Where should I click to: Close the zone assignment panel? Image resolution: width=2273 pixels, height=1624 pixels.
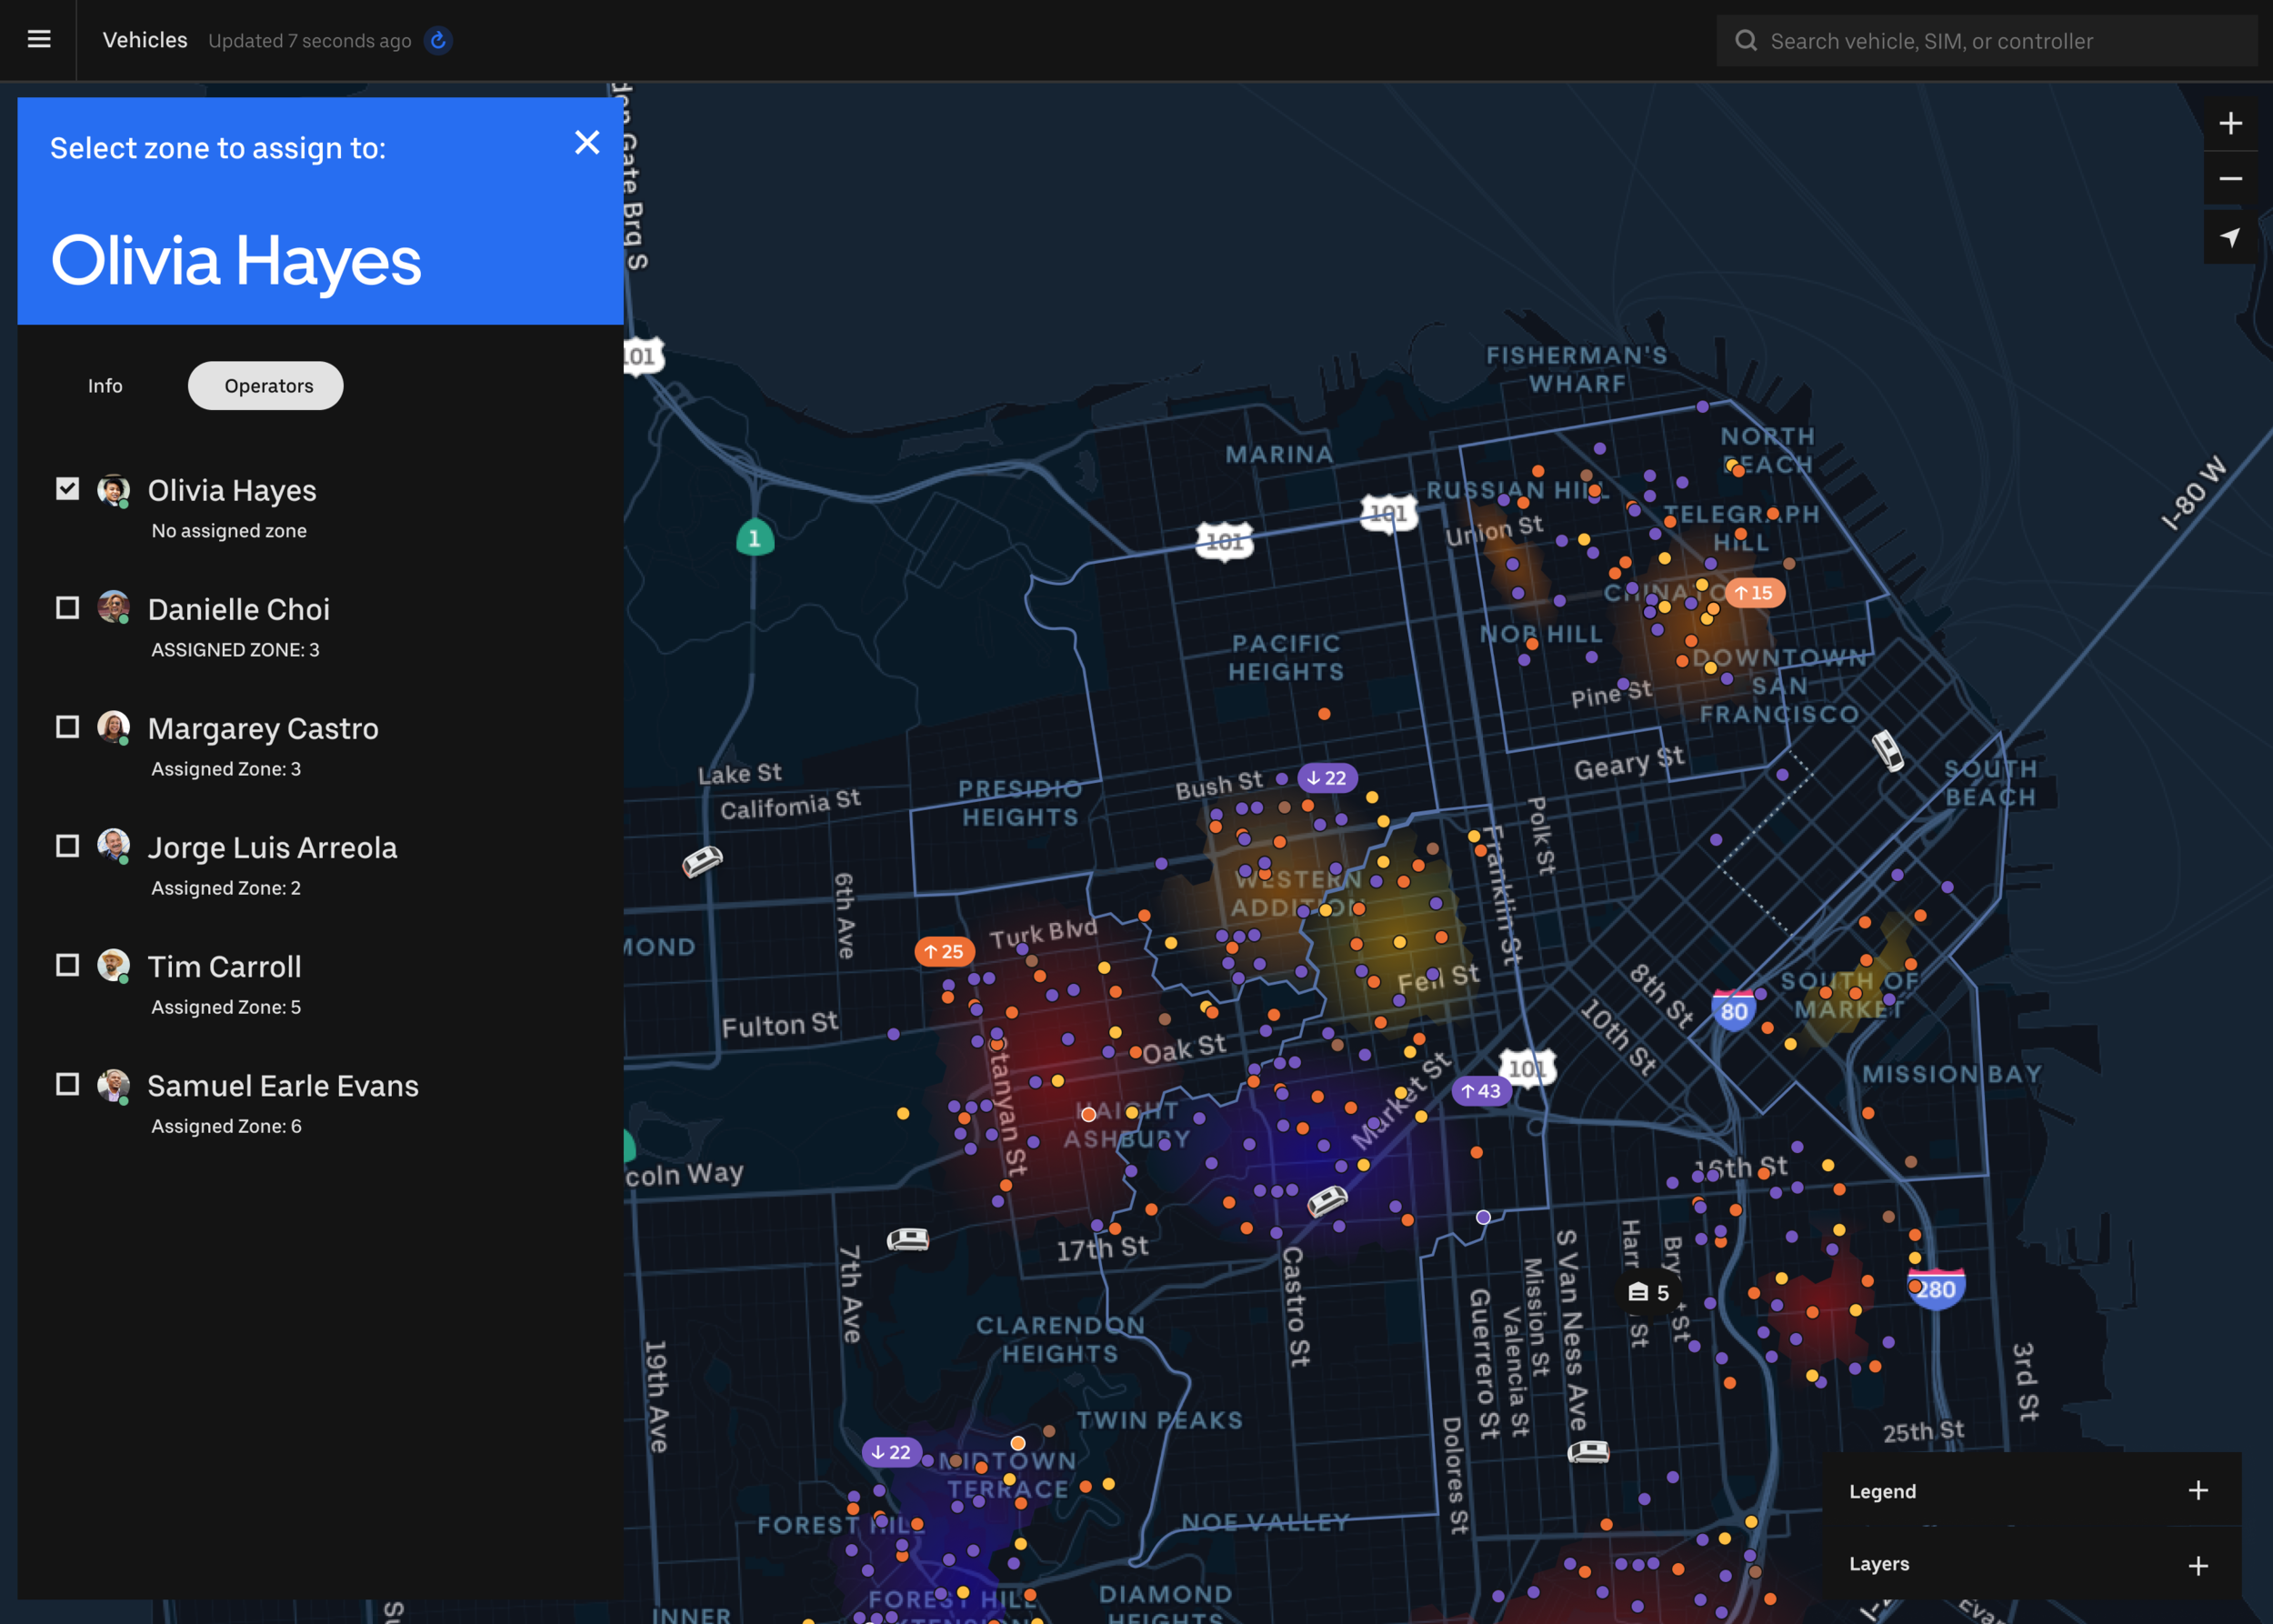[x=587, y=142]
